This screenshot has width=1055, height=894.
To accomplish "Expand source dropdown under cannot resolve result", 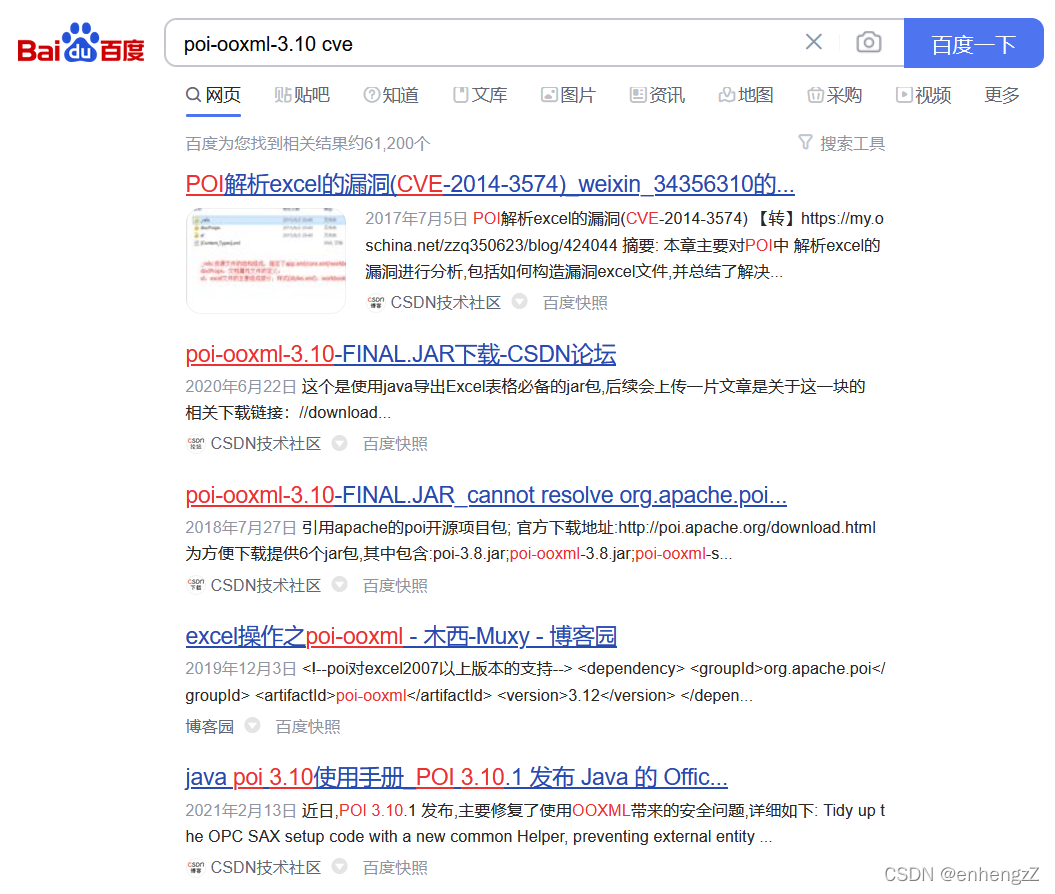I will click(x=340, y=584).
